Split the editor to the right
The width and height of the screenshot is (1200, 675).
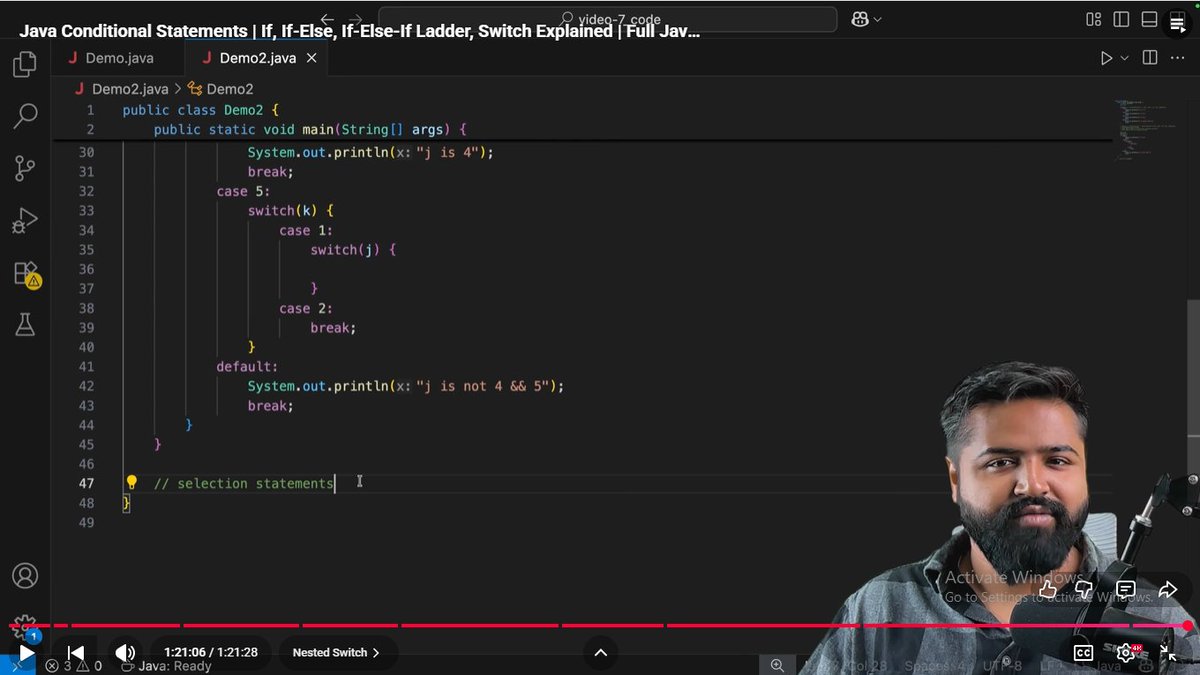point(1150,59)
